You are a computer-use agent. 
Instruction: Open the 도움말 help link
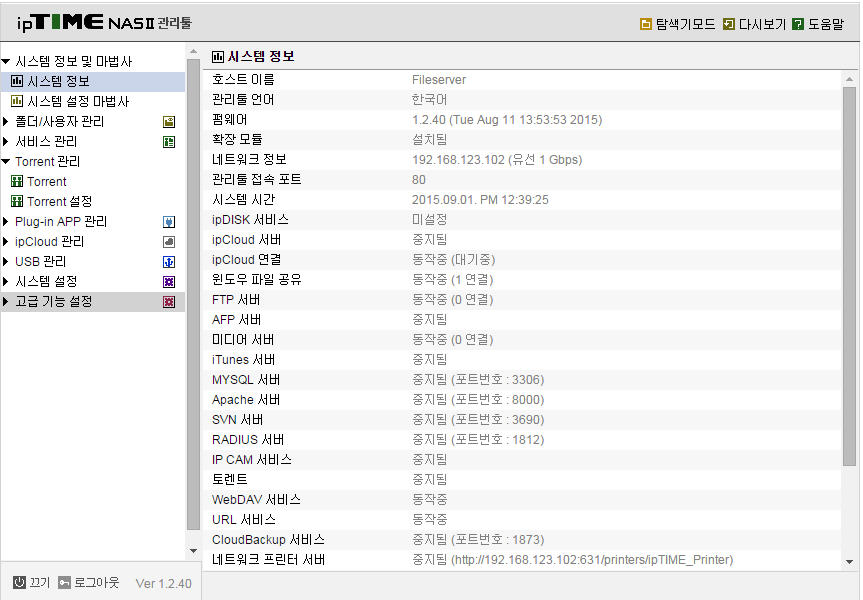click(826, 24)
